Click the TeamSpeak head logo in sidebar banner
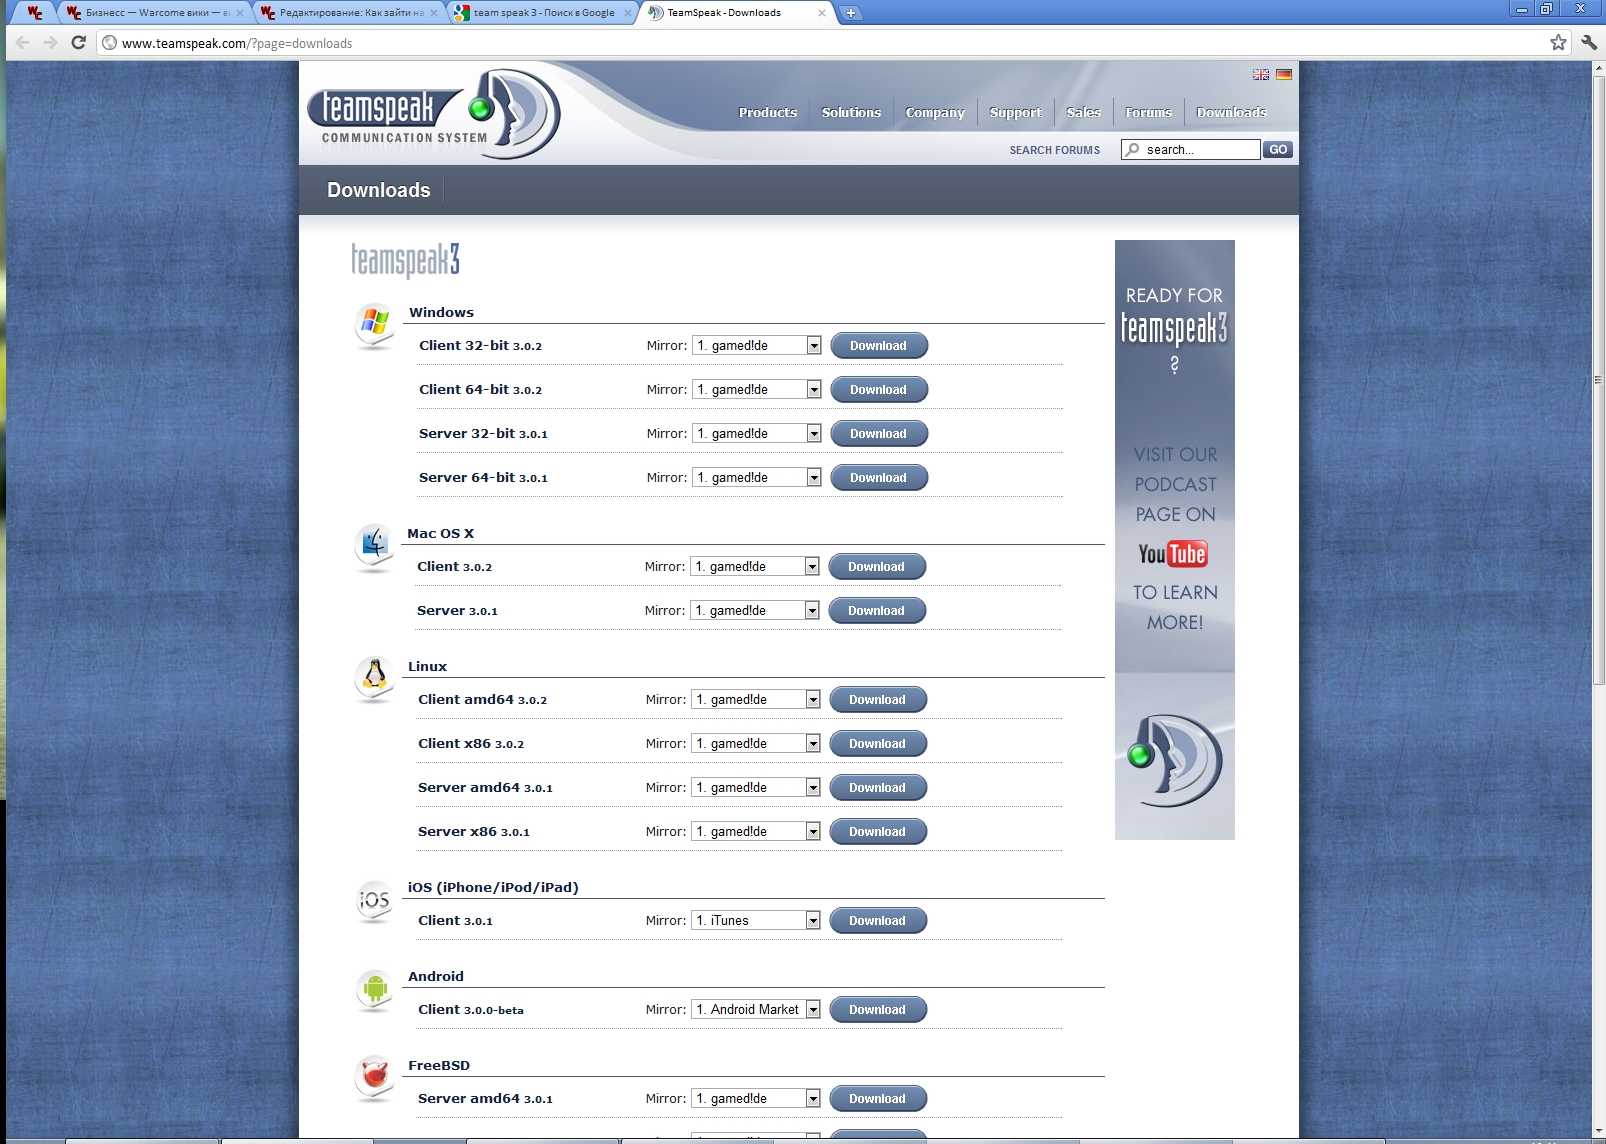Screen dimensions: 1606x1144 coord(1175,760)
